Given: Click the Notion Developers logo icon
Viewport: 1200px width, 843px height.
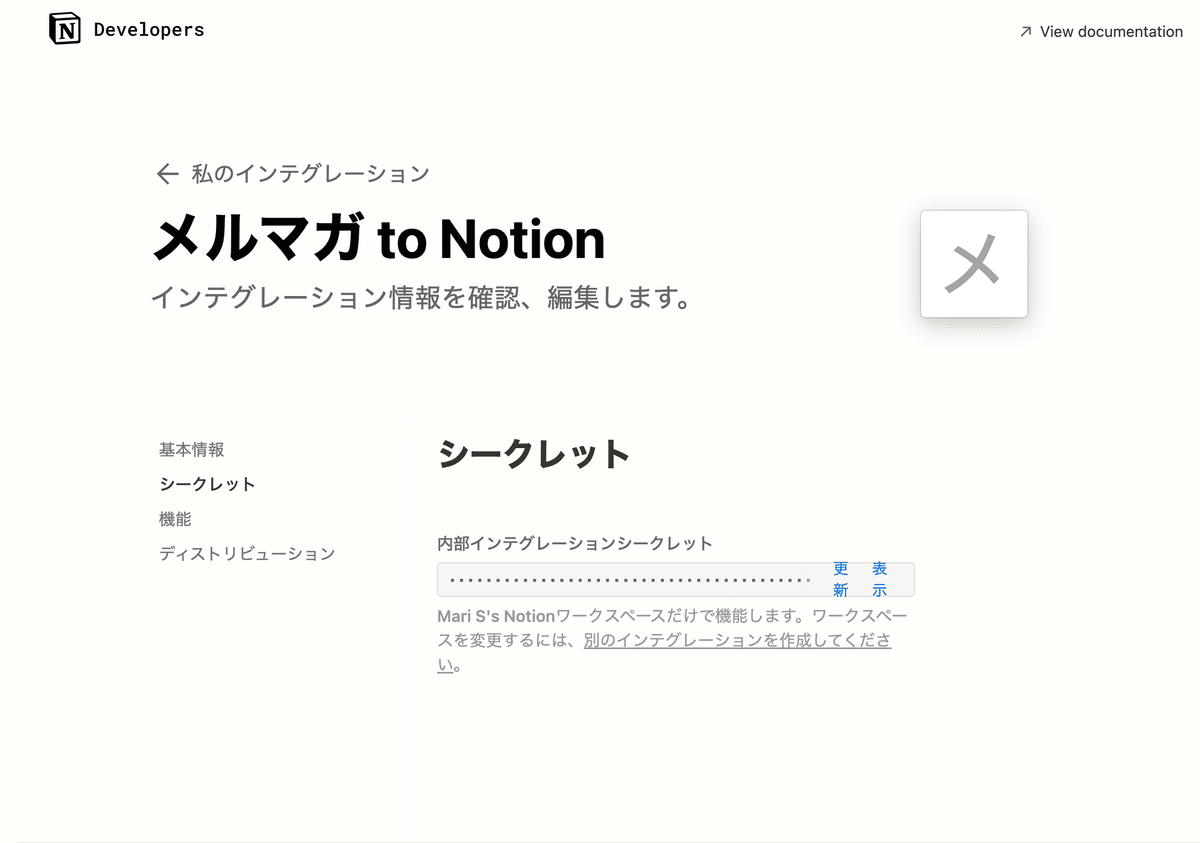Looking at the screenshot, I should (x=63, y=27).
